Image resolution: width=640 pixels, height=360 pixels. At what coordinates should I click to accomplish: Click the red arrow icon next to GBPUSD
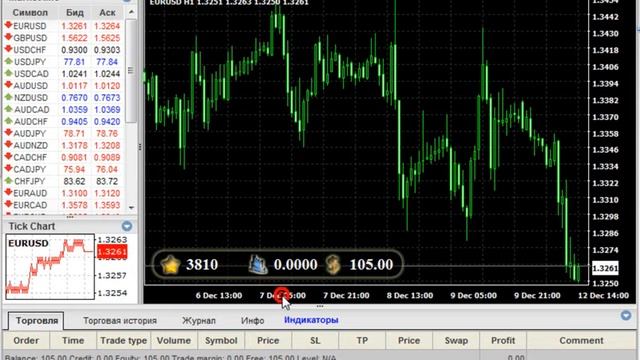8,38
